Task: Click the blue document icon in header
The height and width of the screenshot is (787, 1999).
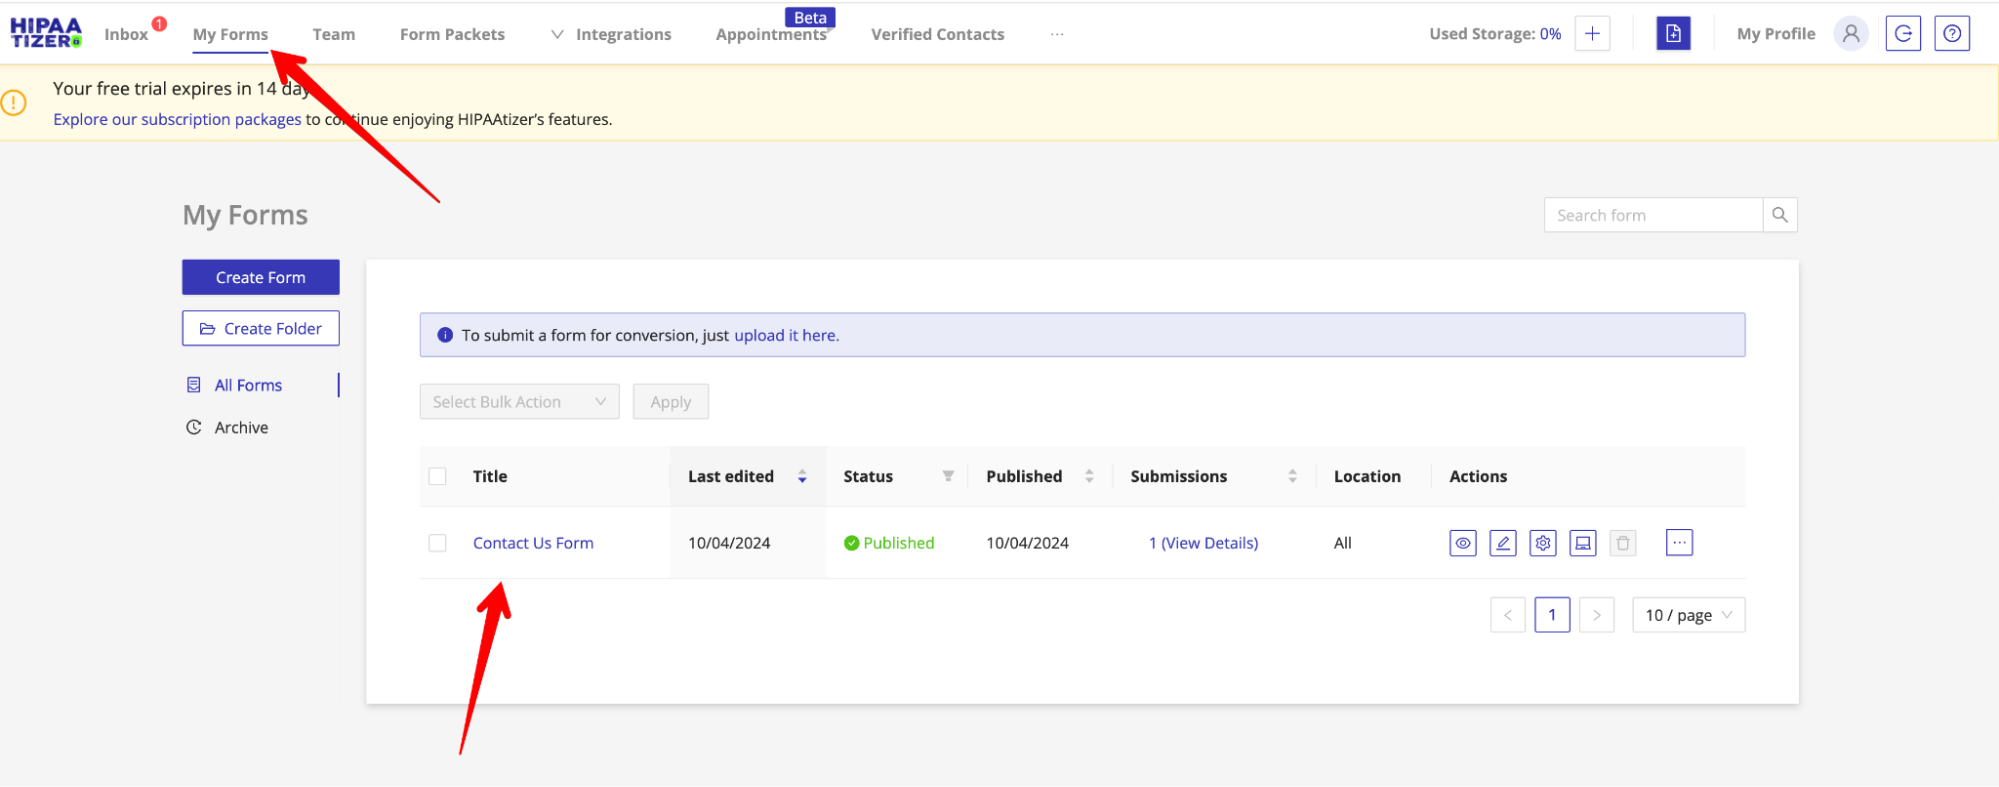Action: point(1673,34)
